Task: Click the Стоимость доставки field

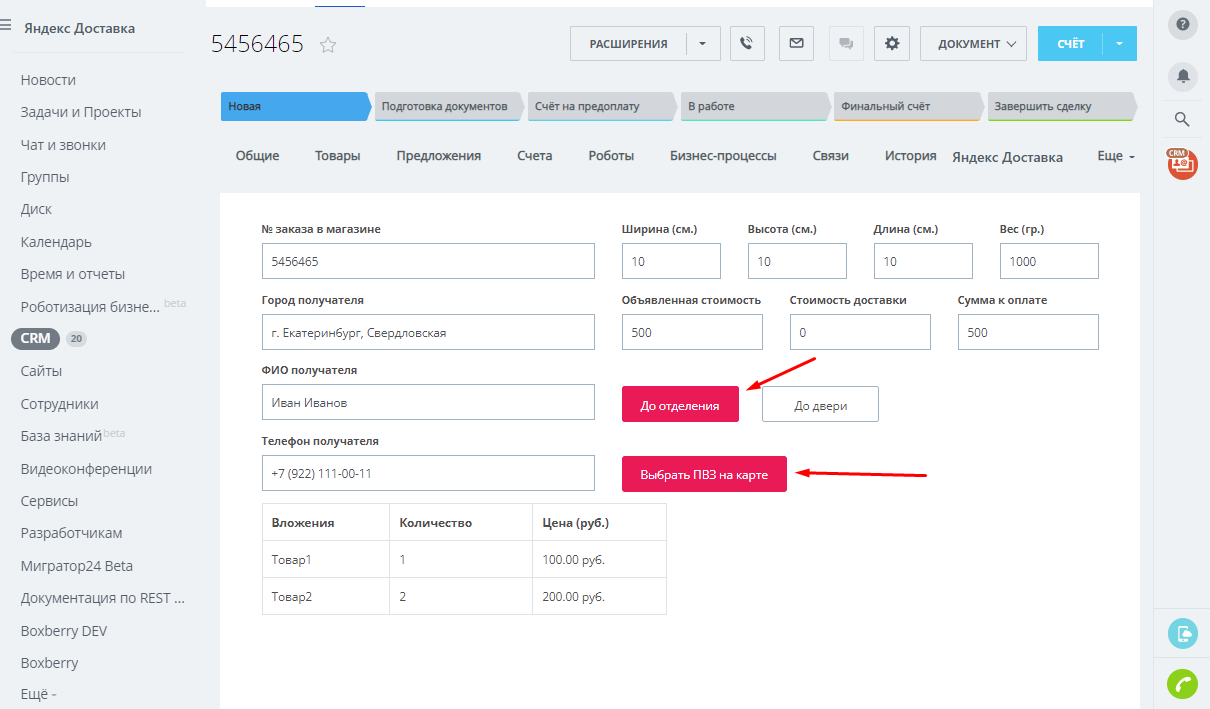Action: (x=860, y=332)
